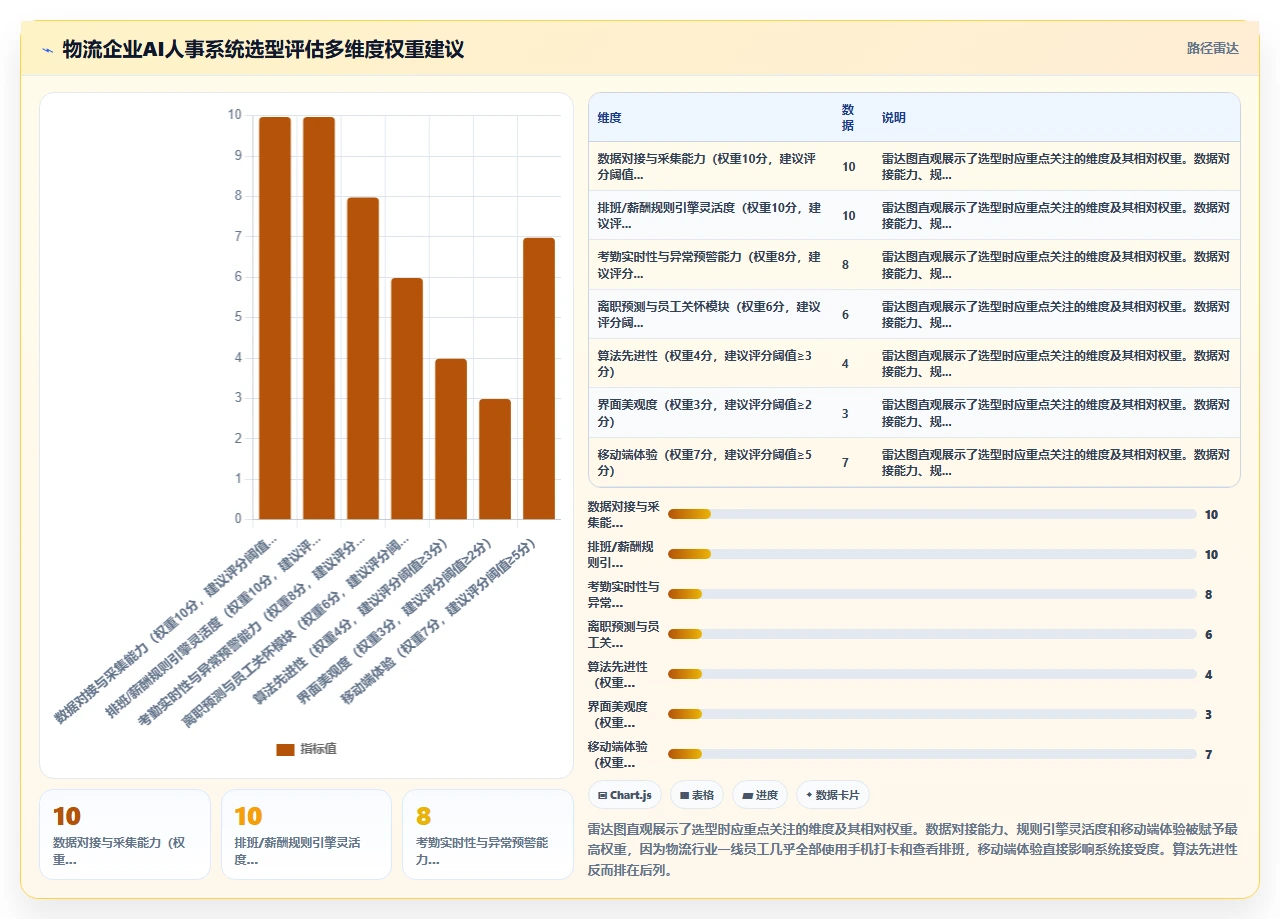Click the lightning icon beside the dashboard title
This screenshot has height=919, width=1280.
pyautogui.click(x=48, y=50)
